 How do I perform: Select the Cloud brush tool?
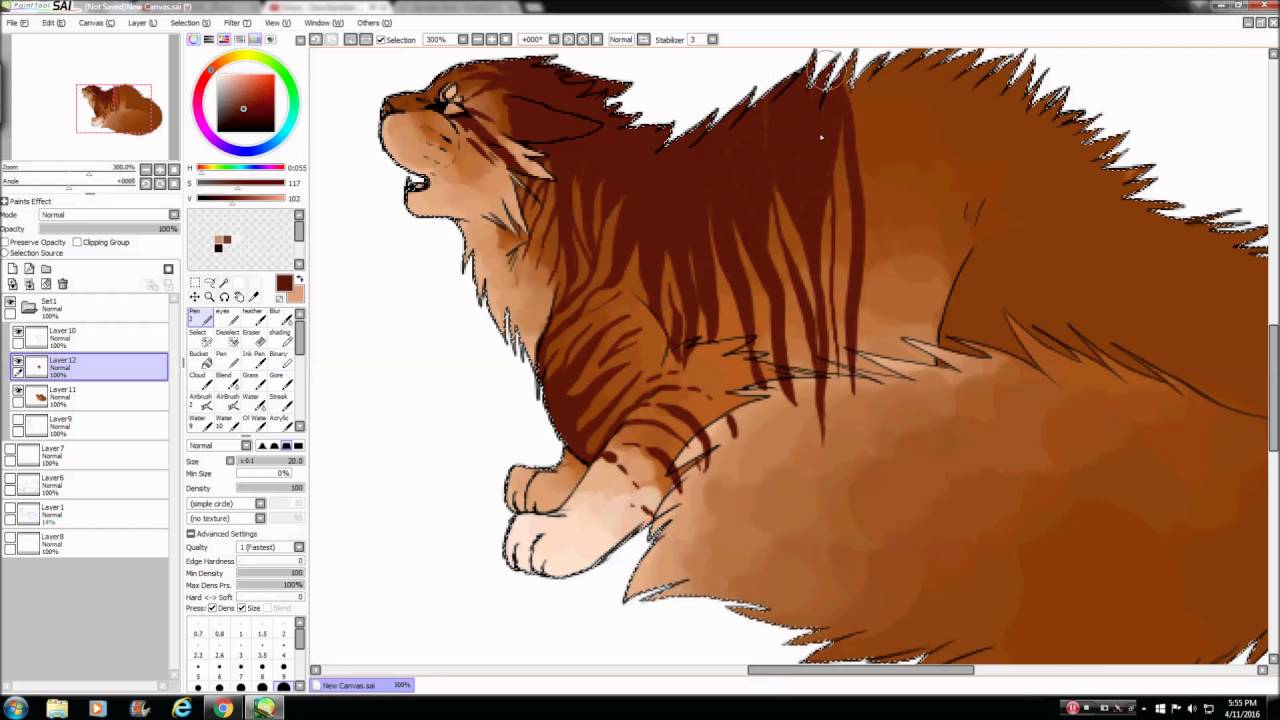pos(201,381)
